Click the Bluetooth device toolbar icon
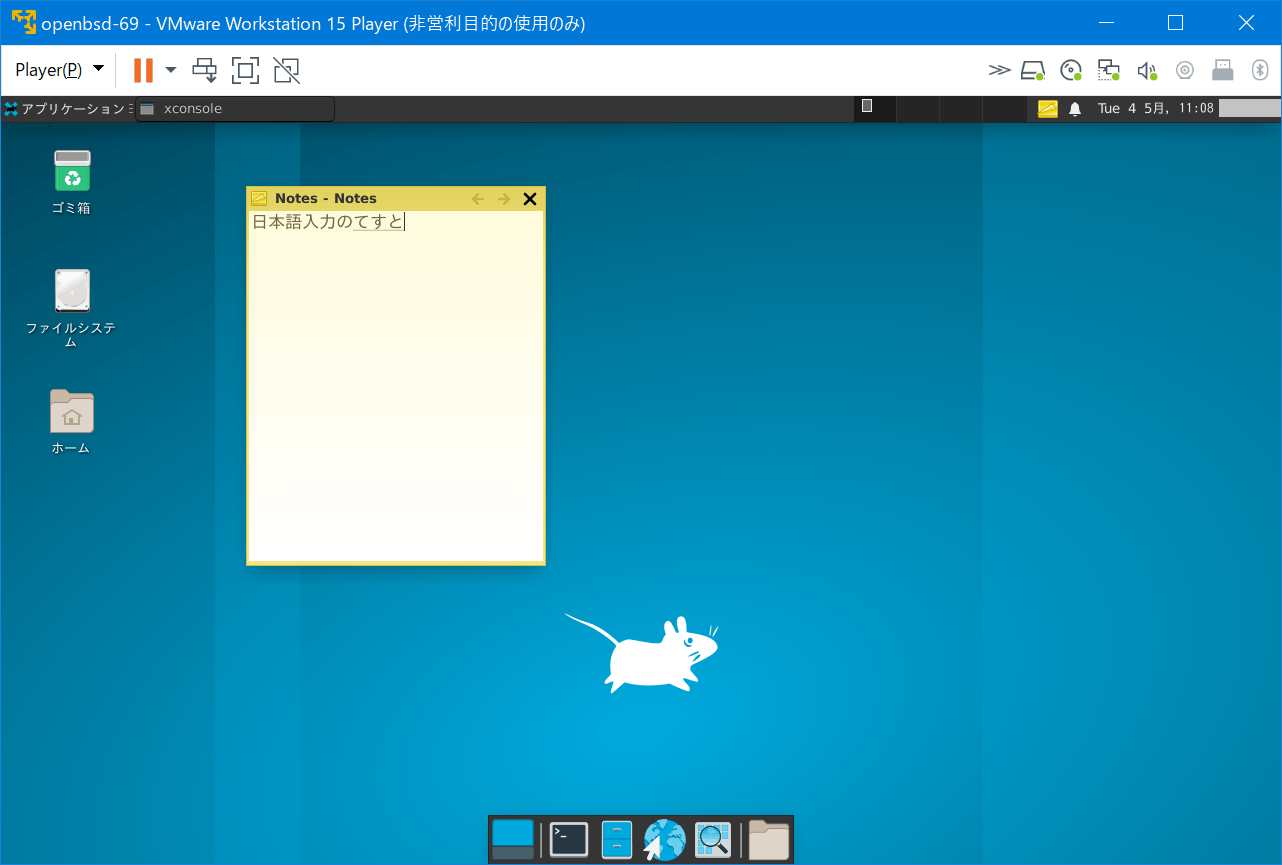 (x=1260, y=69)
